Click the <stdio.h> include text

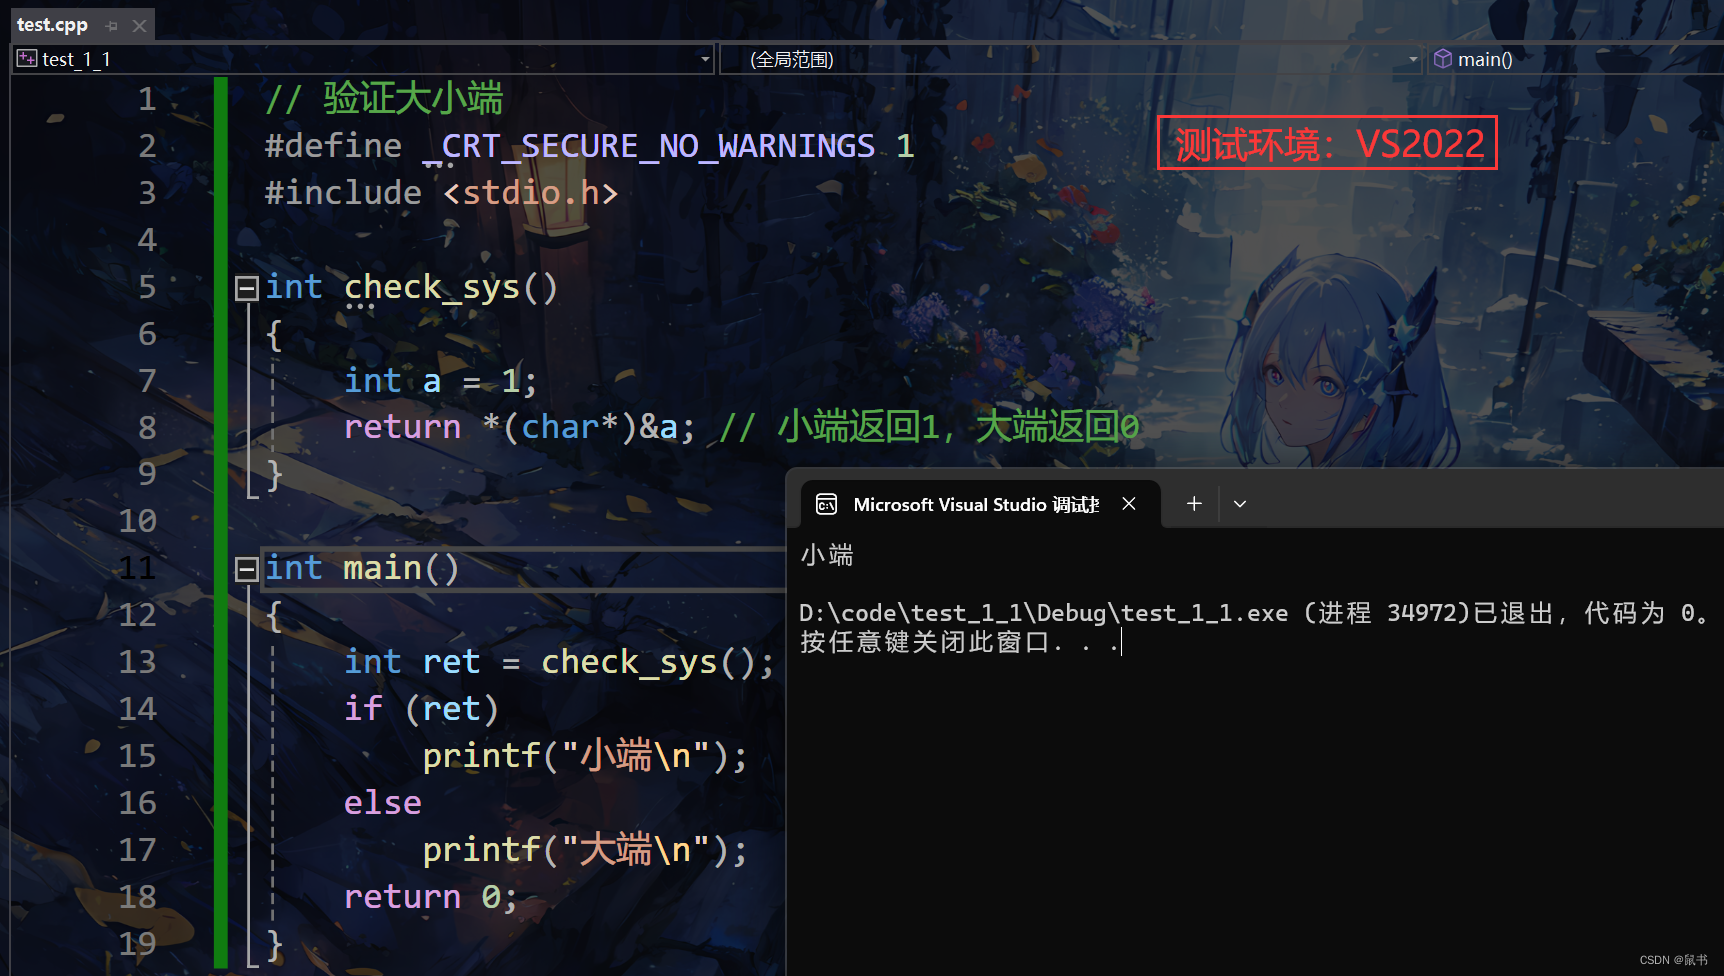pyautogui.click(x=530, y=193)
